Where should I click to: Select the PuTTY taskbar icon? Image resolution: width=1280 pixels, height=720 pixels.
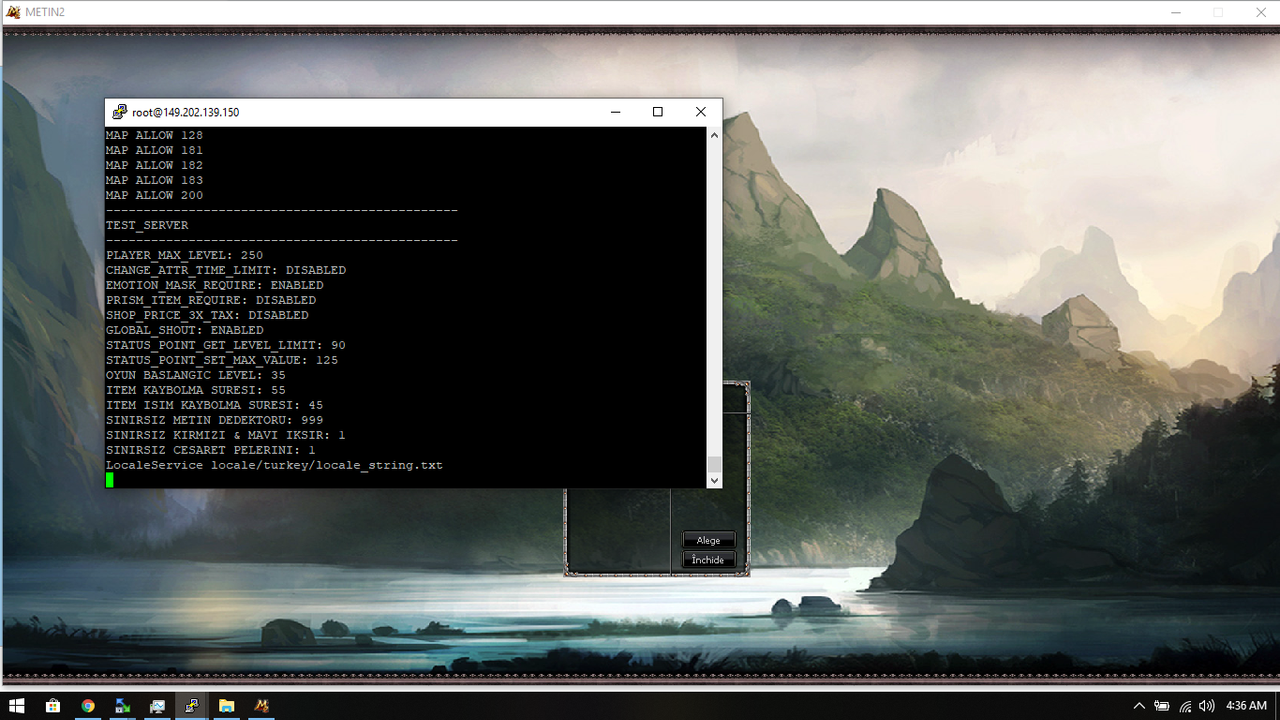click(192, 705)
